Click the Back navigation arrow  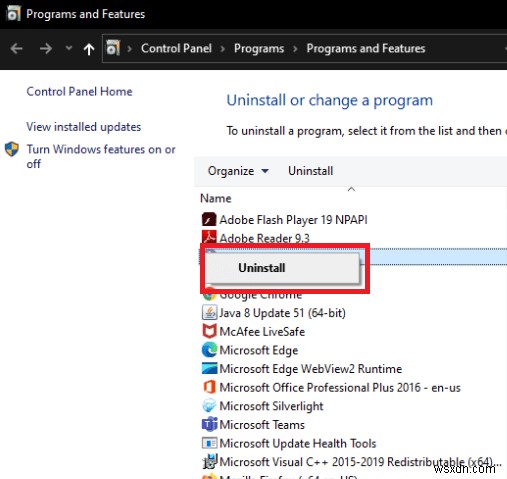(16, 49)
